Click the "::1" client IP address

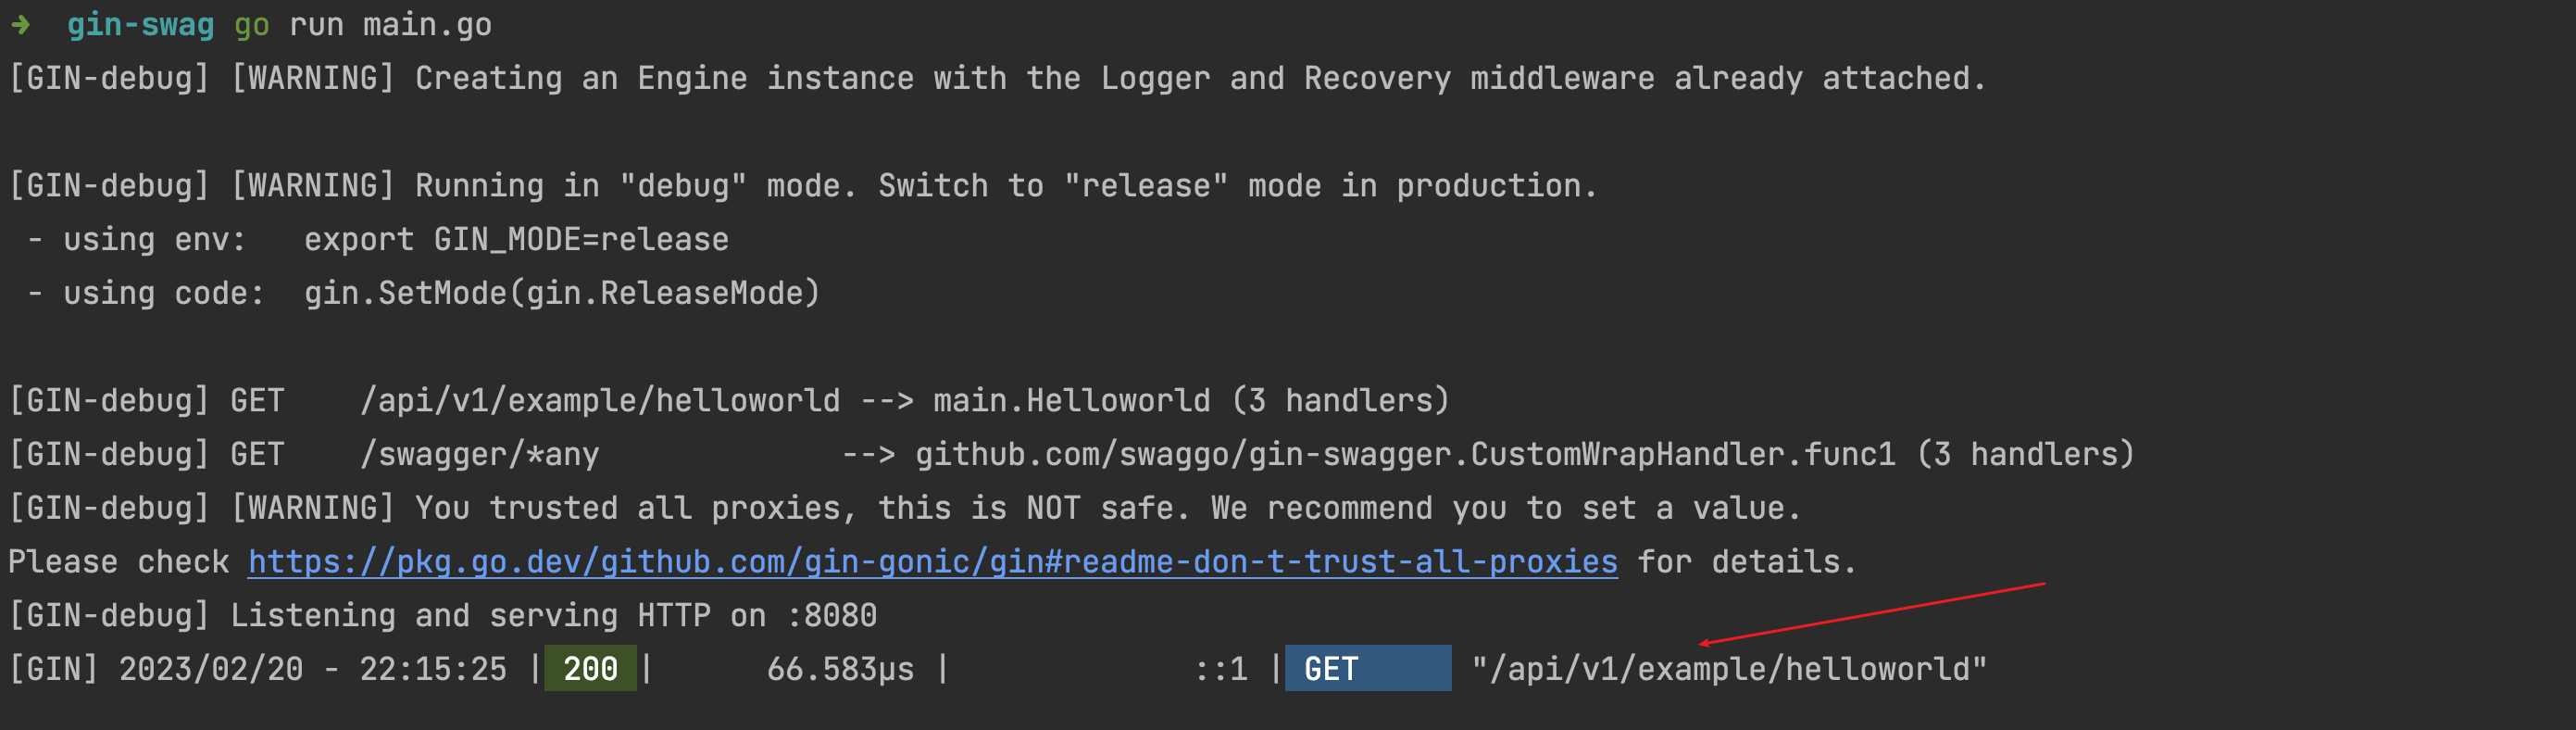(x=1221, y=669)
